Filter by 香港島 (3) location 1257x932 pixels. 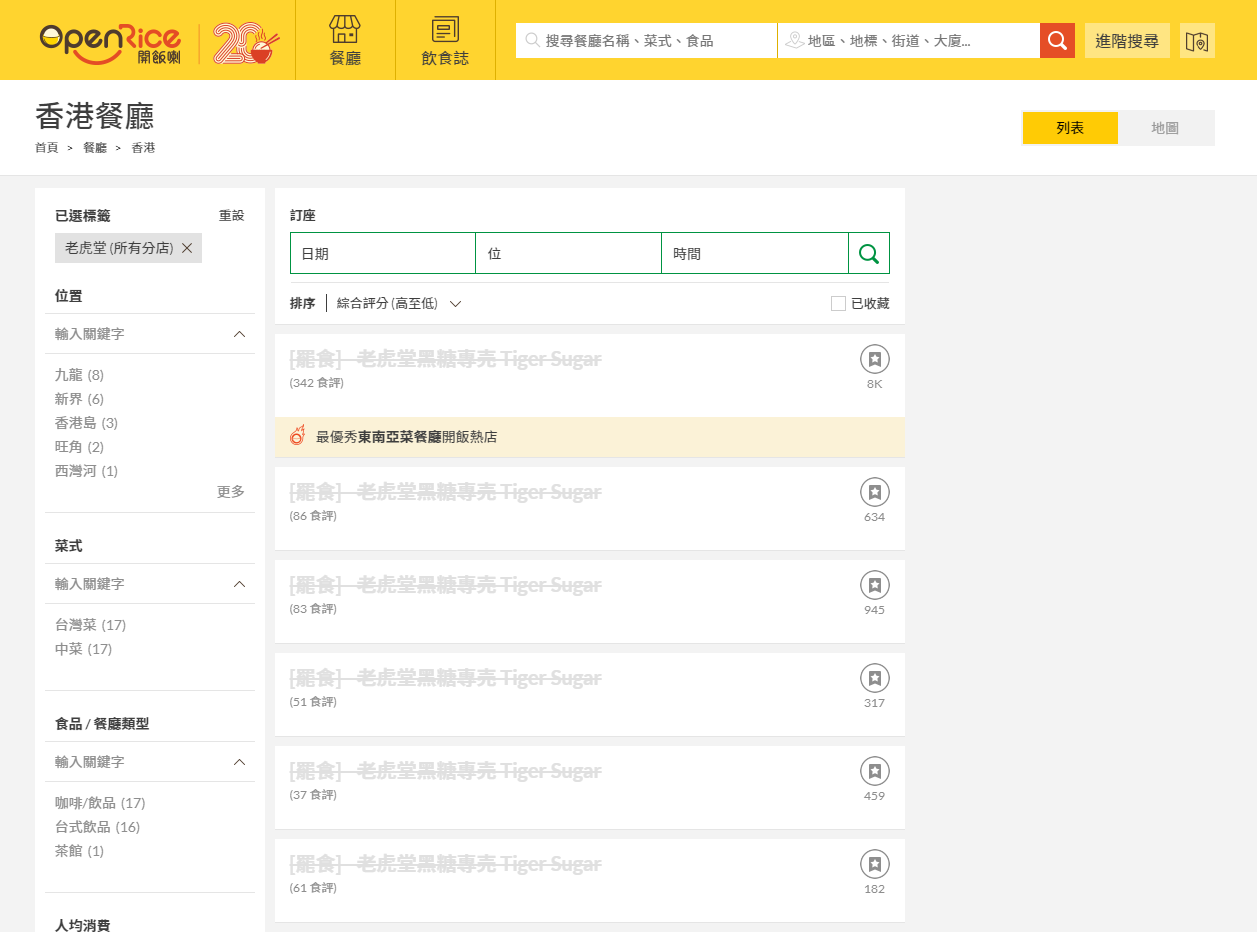pyautogui.click(x=86, y=423)
